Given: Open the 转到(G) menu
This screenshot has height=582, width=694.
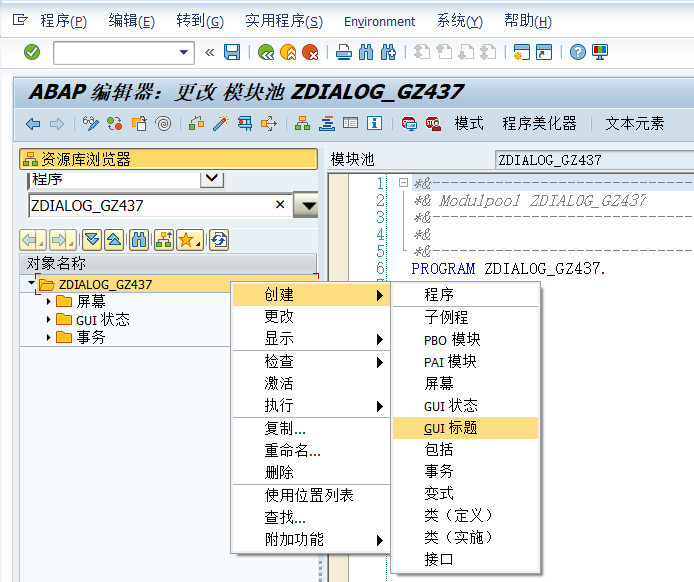Looking at the screenshot, I should (x=200, y=21).
